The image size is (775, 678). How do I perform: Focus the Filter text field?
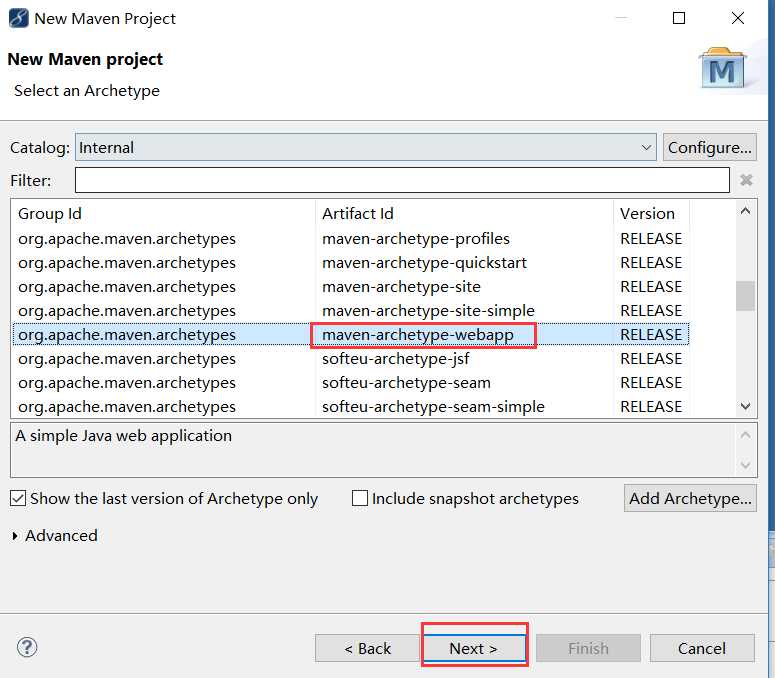402,180
